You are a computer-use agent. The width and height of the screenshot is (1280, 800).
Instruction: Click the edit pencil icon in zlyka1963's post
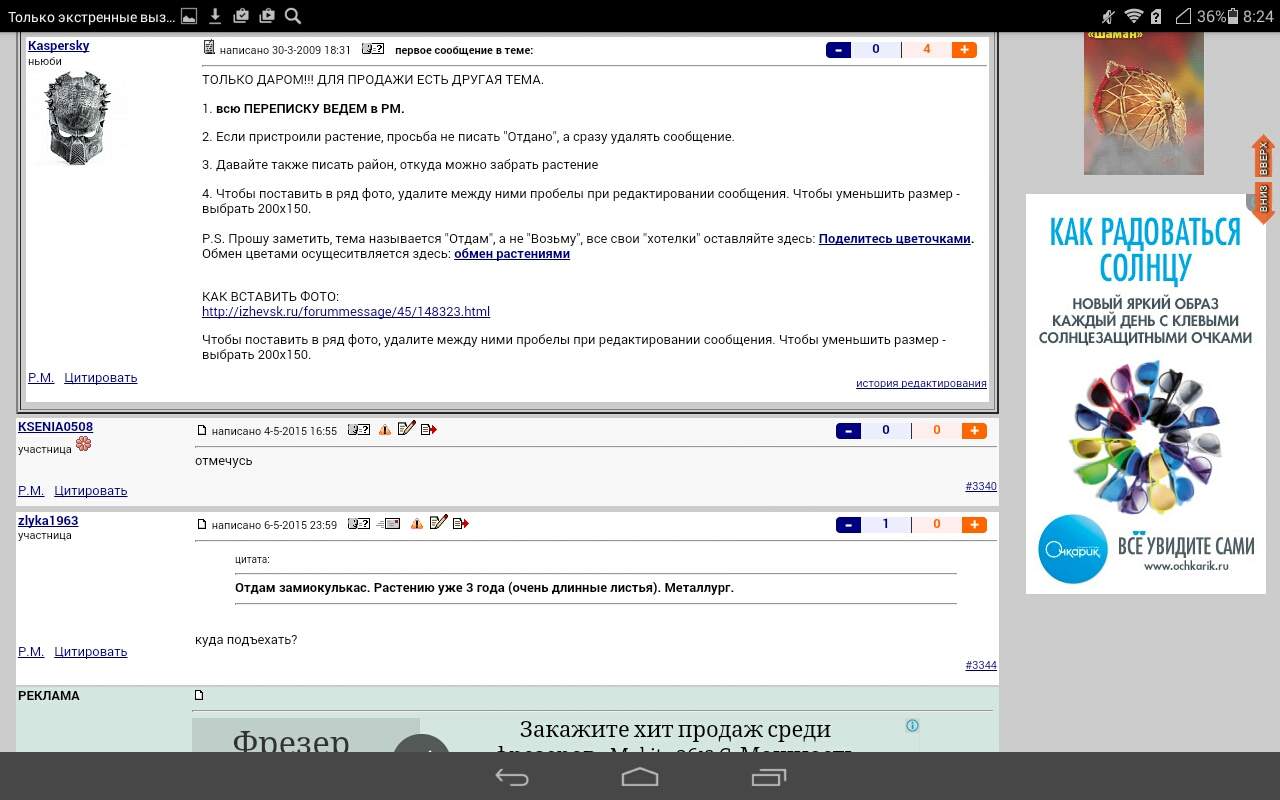click(x=438, y=523)
